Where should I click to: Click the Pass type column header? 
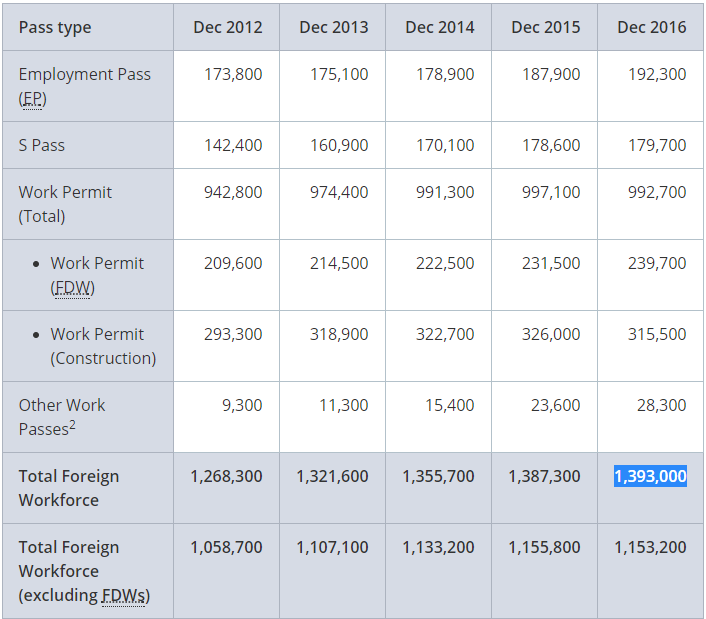[55, 27]
